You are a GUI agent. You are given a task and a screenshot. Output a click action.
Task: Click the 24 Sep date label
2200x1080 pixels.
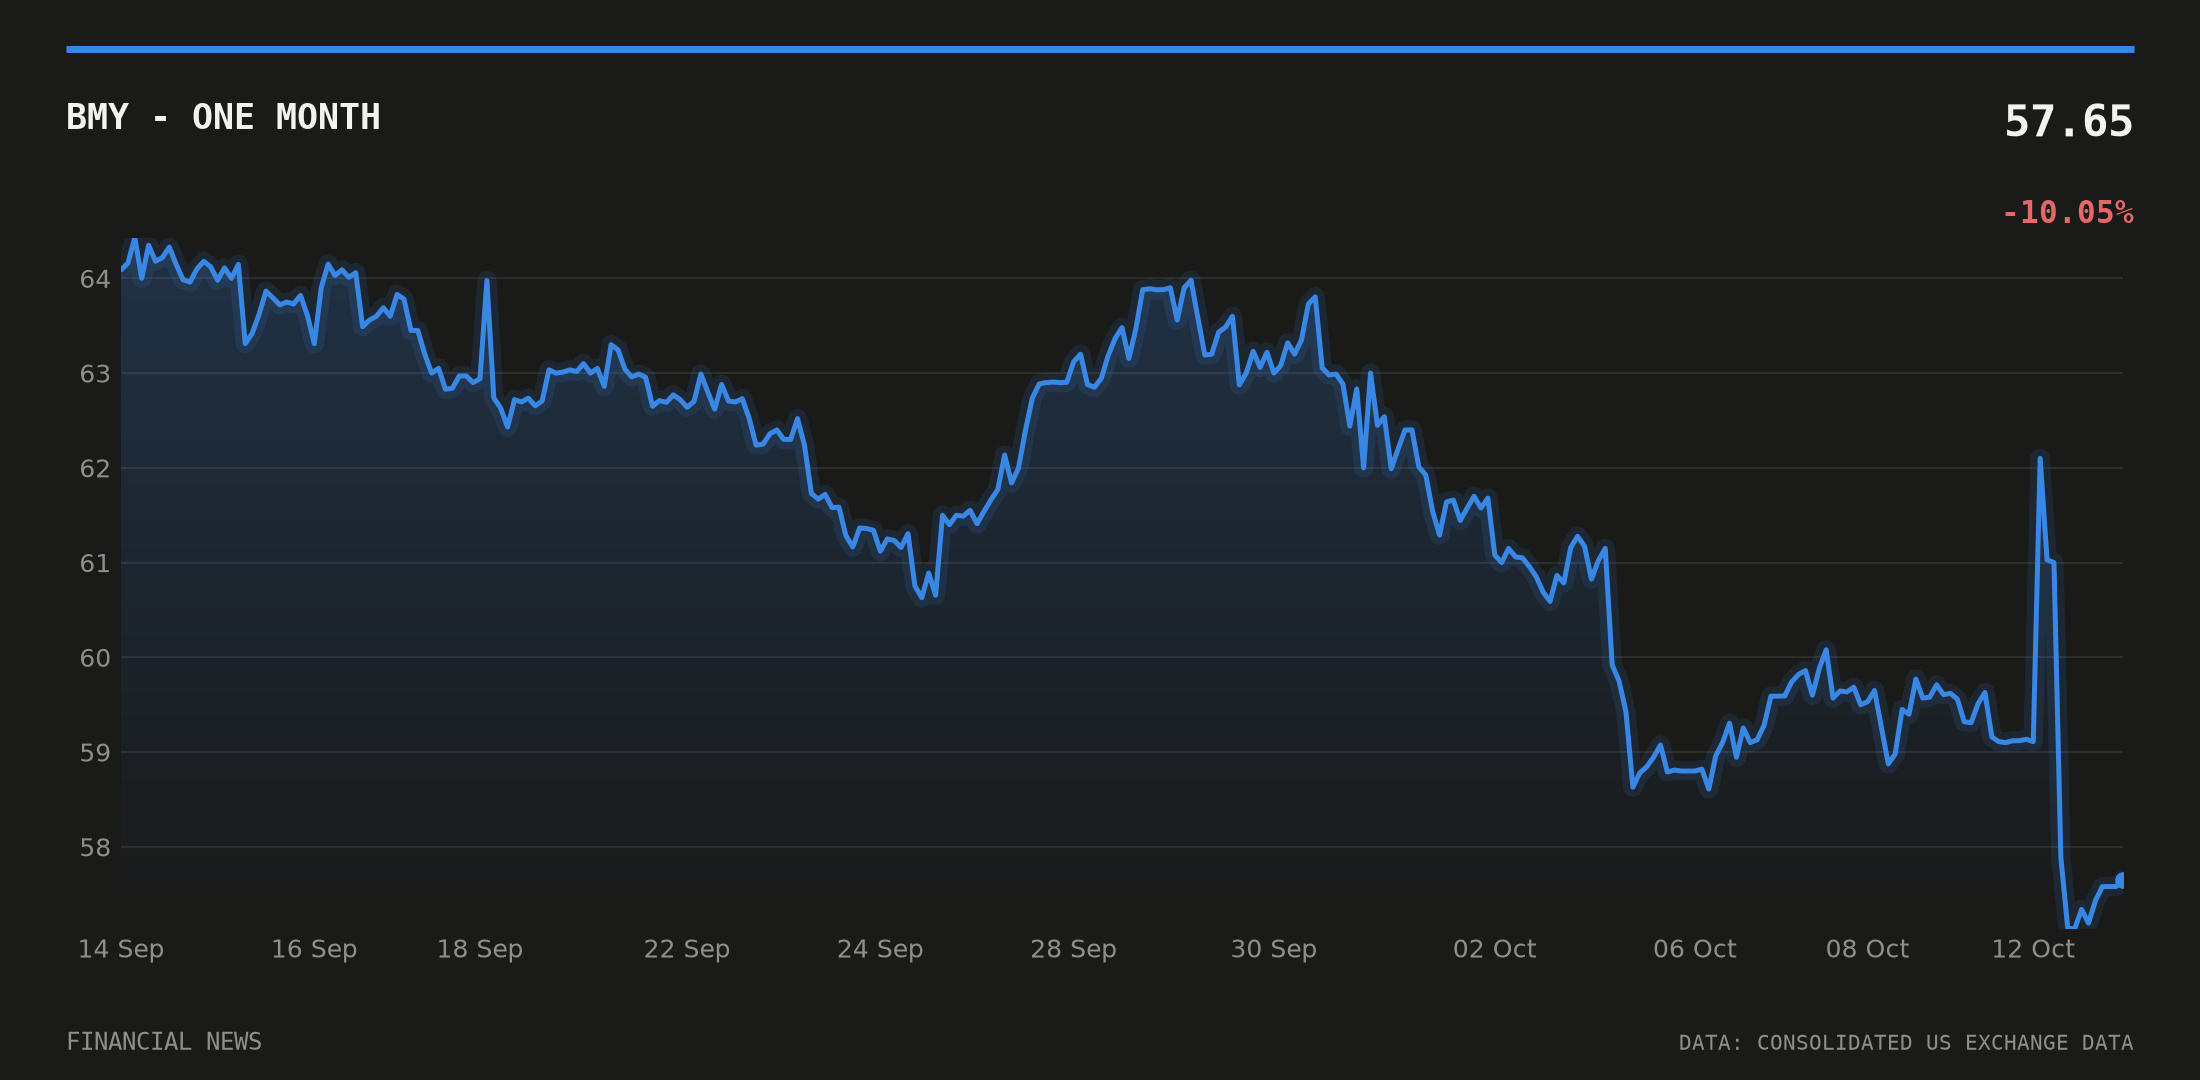click(880, 949)
